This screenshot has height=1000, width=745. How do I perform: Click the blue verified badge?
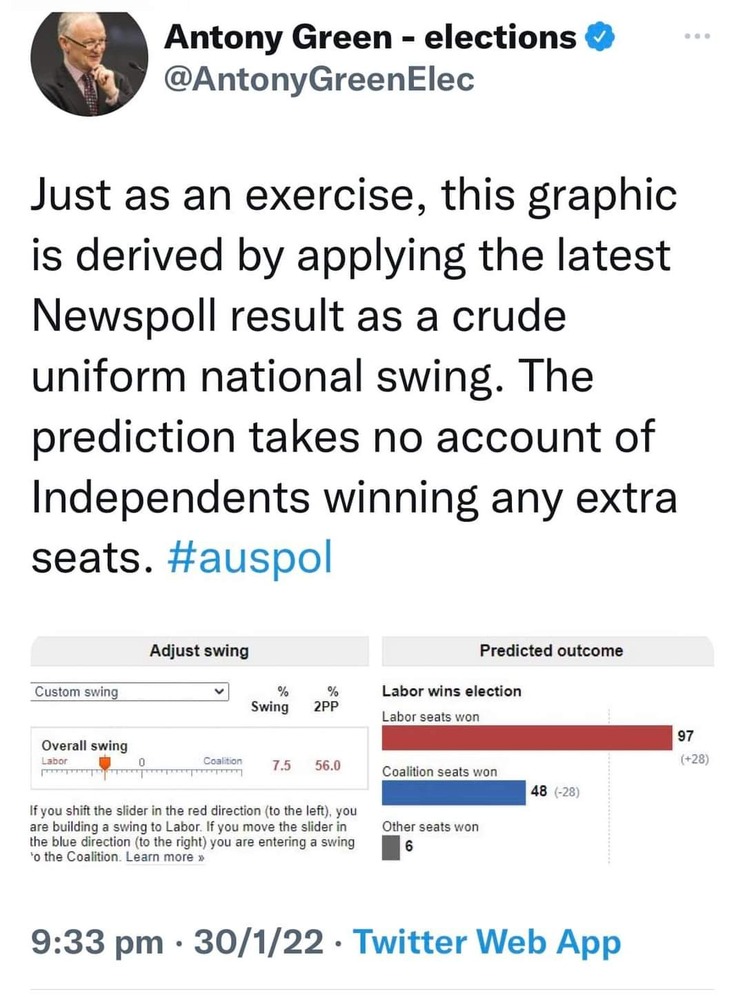[598, 38]
